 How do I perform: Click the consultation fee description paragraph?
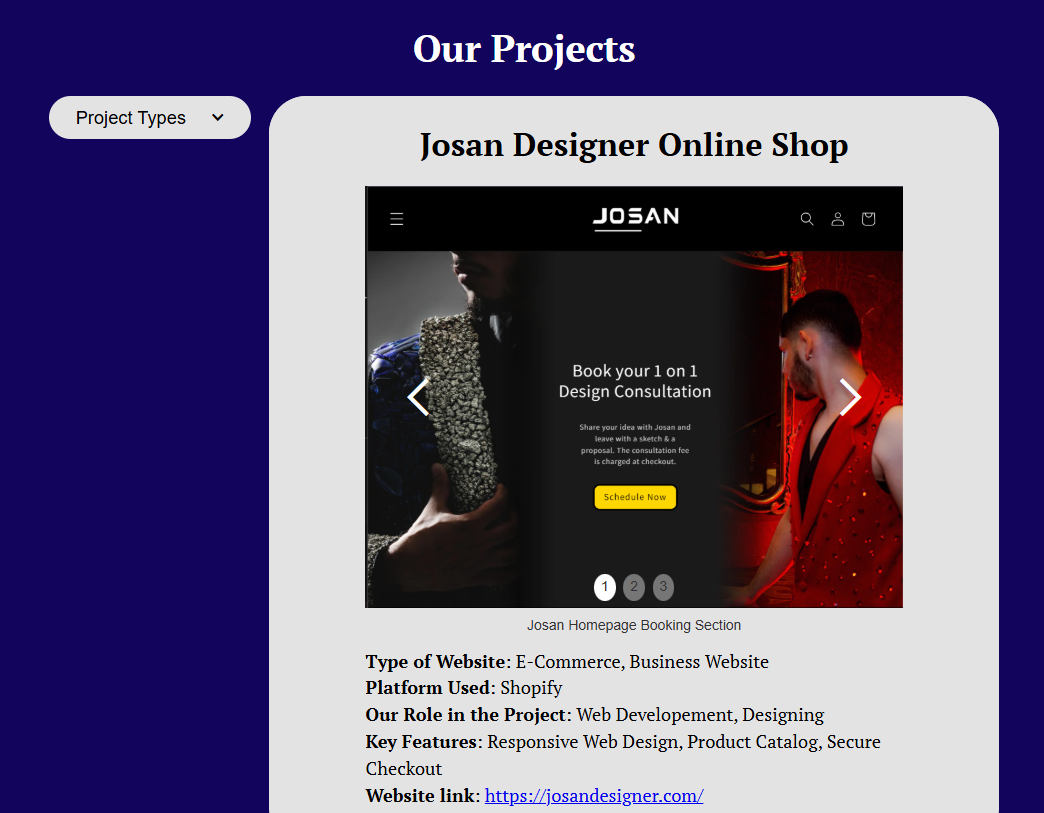(x=635, y=444)
